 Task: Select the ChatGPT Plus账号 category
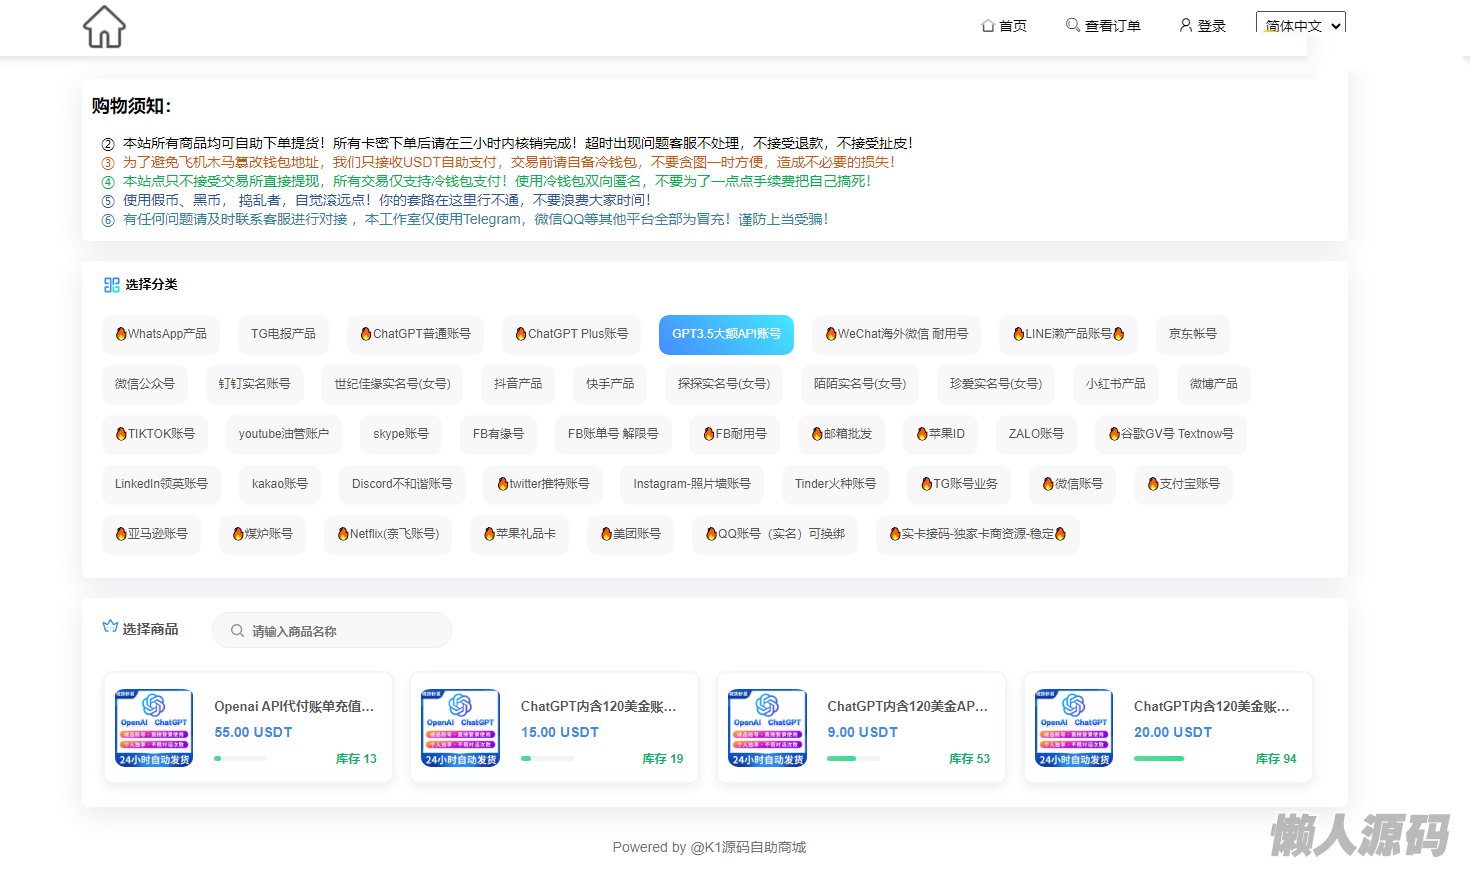click(572, 334)
